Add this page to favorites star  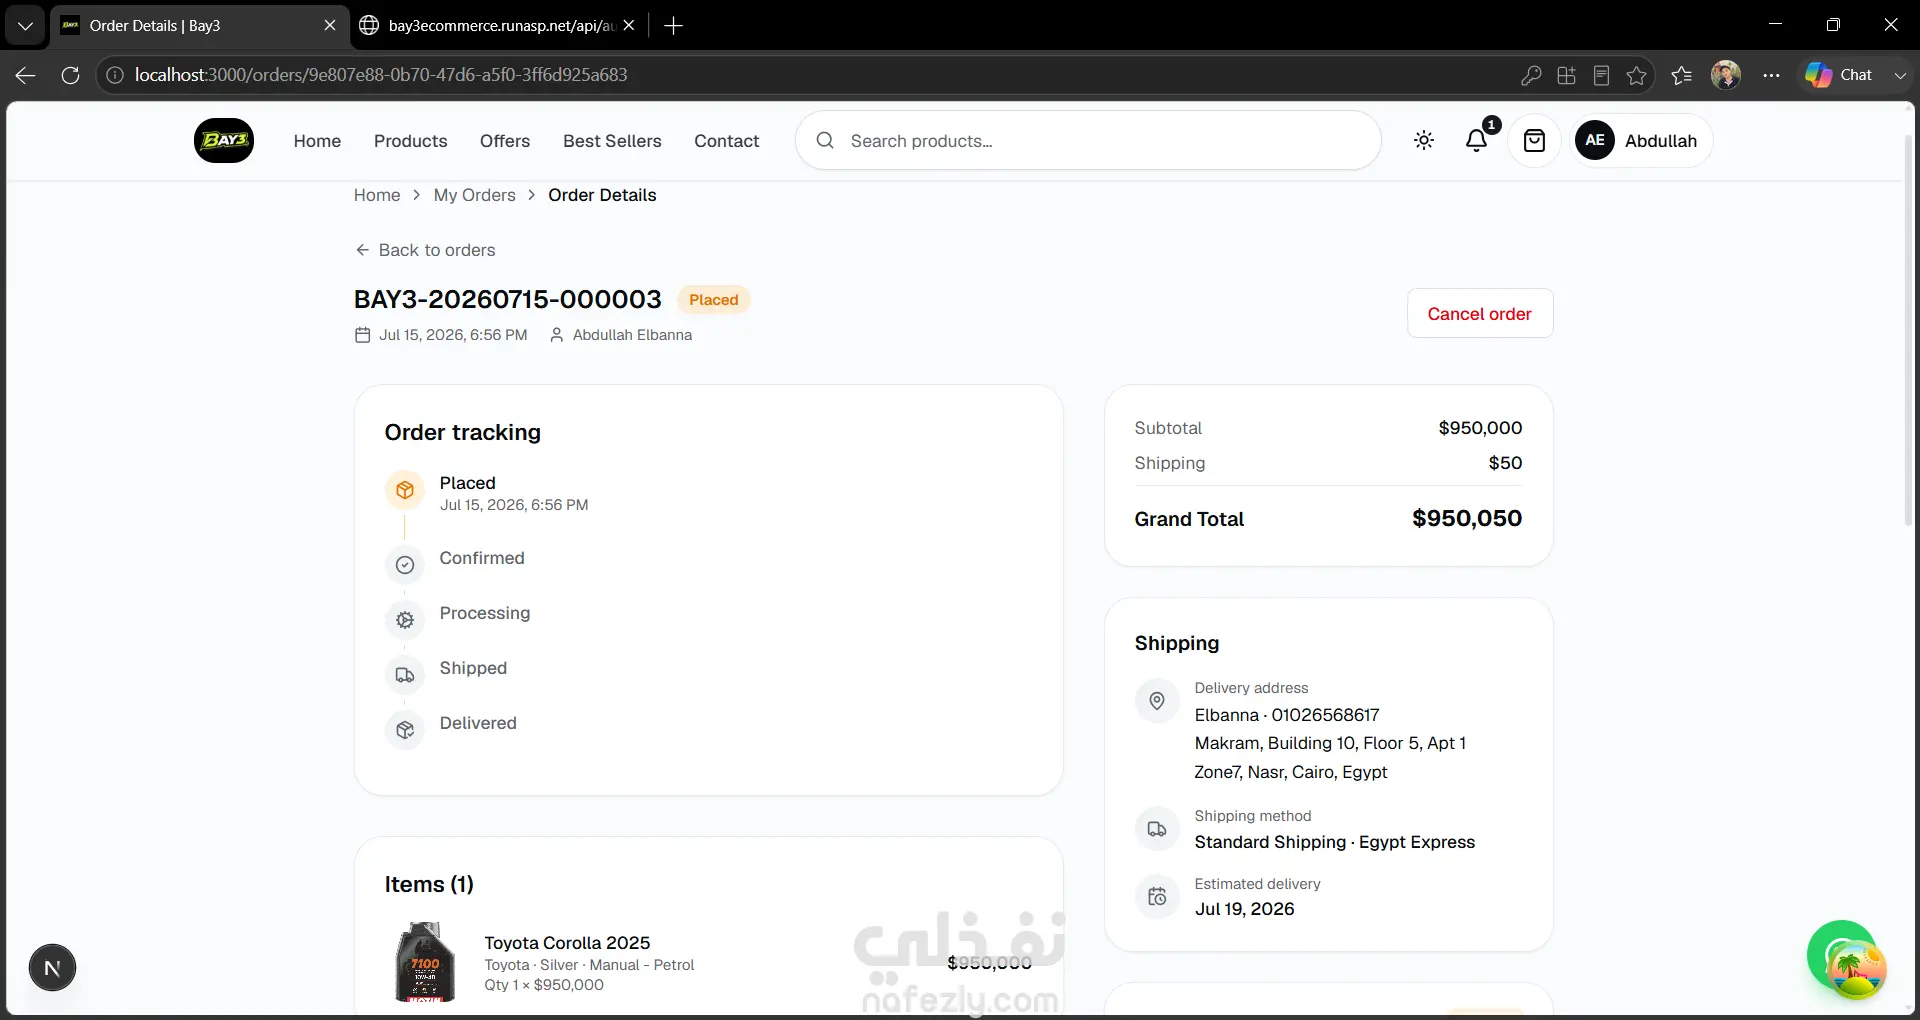coord(1636,75)
